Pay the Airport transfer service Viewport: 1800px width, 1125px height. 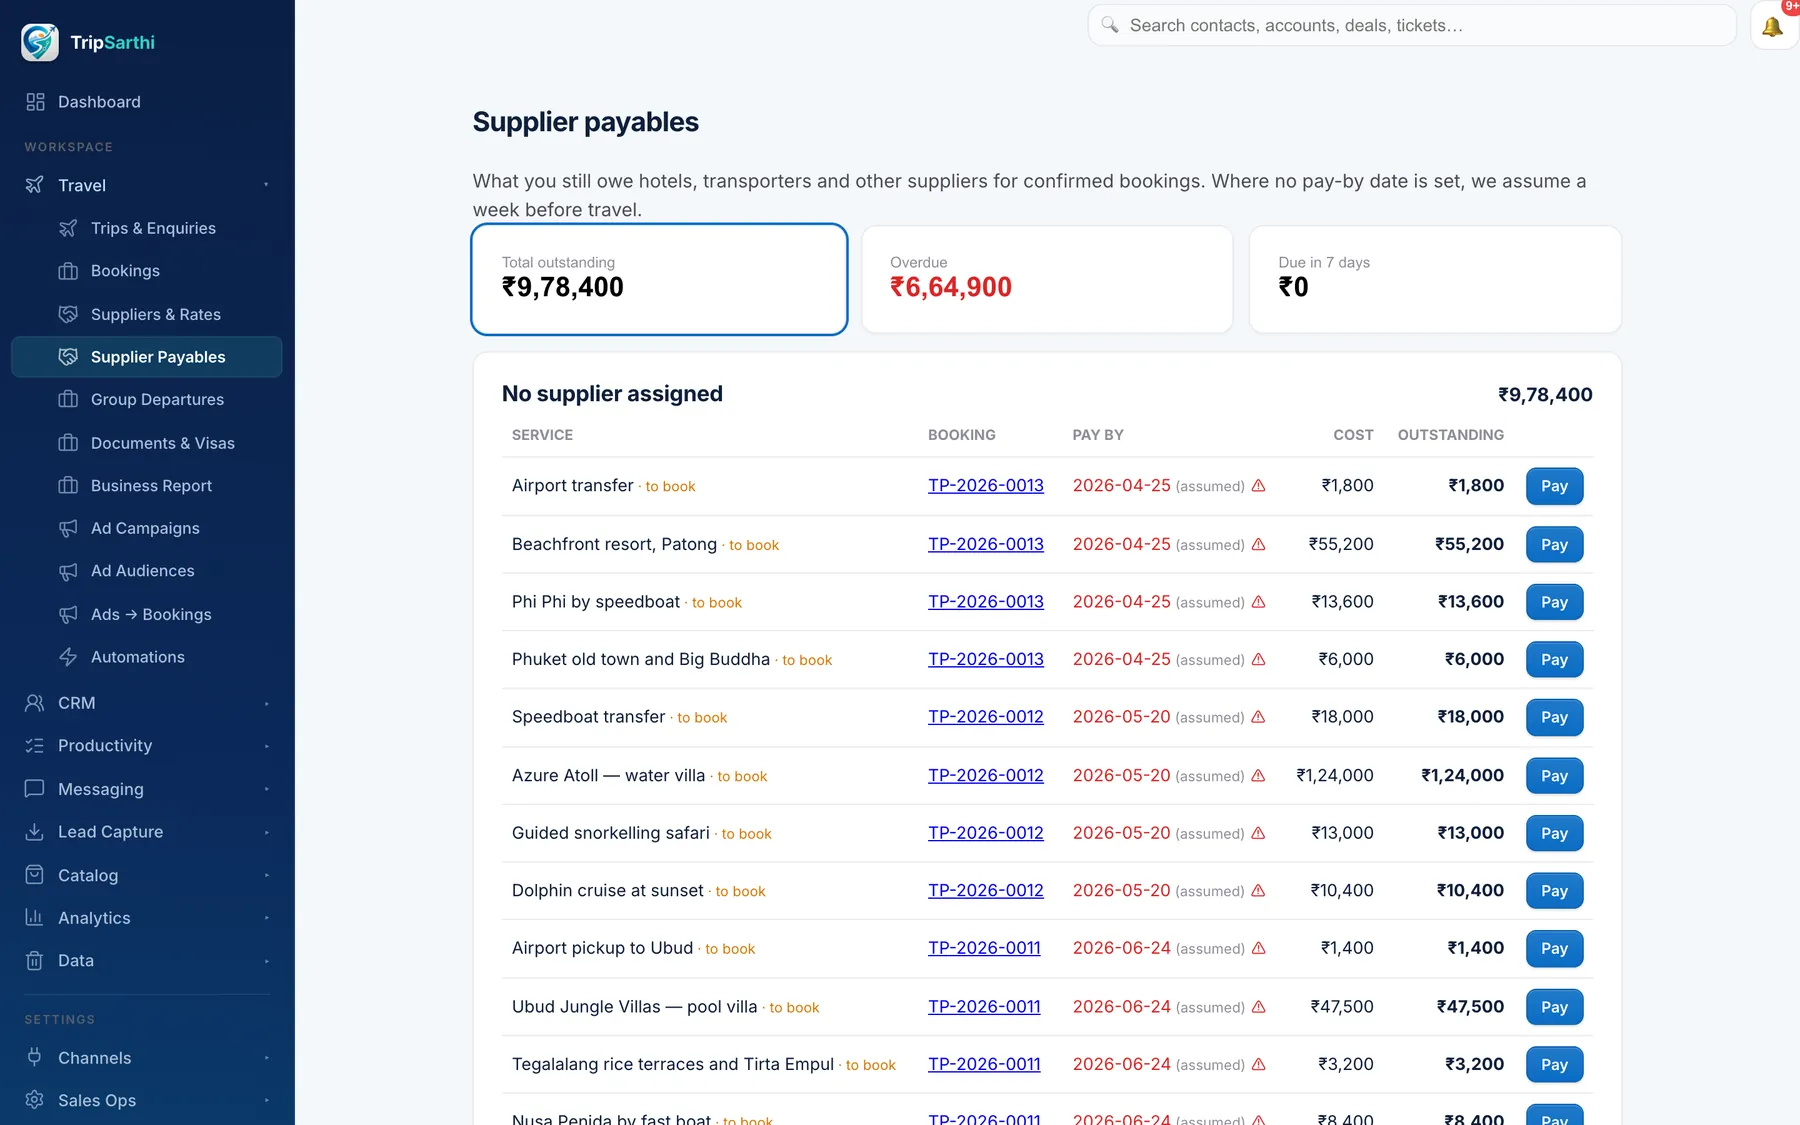(1554, 486)
